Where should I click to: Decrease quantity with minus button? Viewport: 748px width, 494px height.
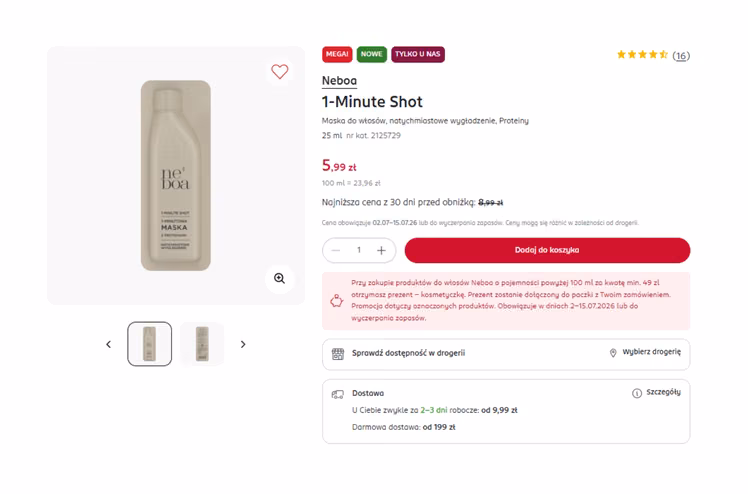[336, 250]
